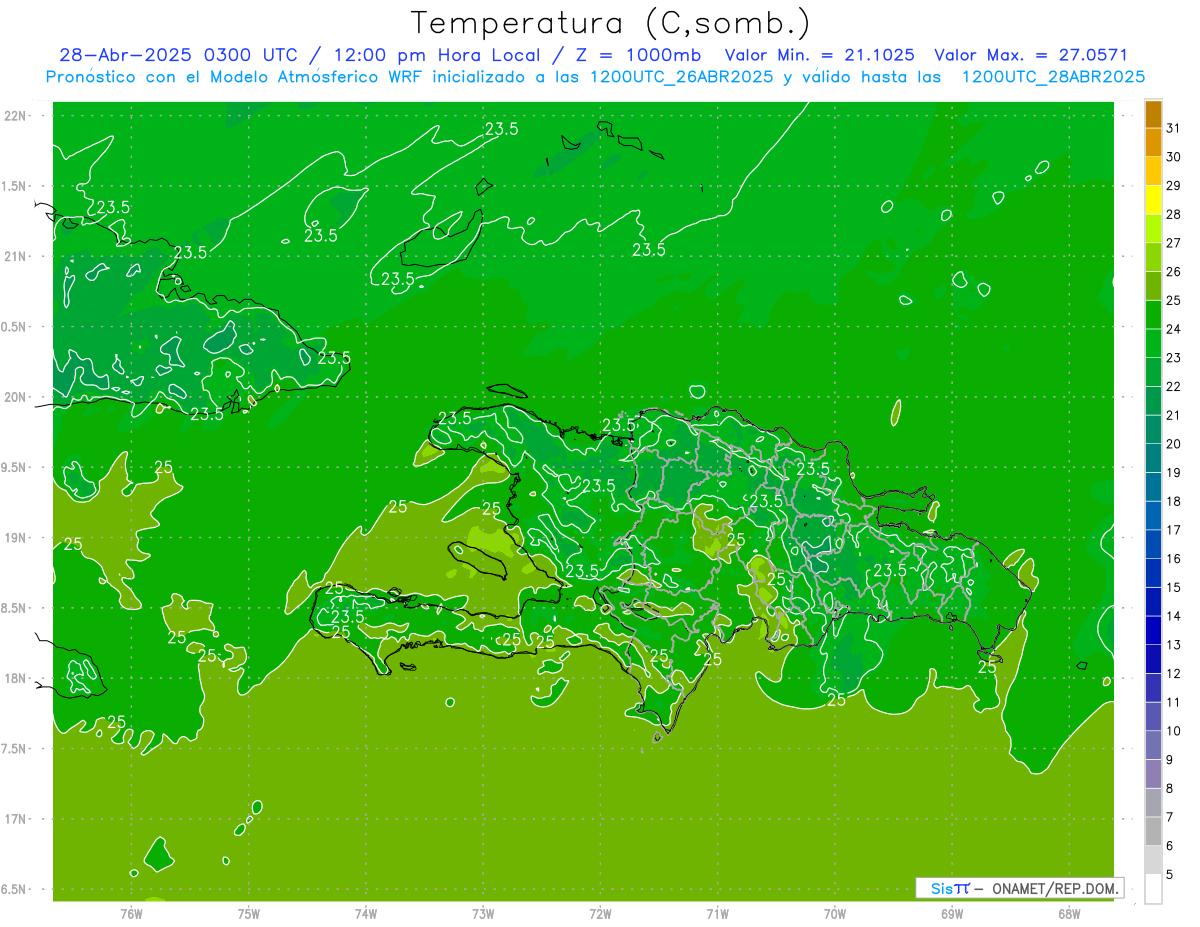
Task: Click the "22N" latitude axis label
Action: point(16,115)
